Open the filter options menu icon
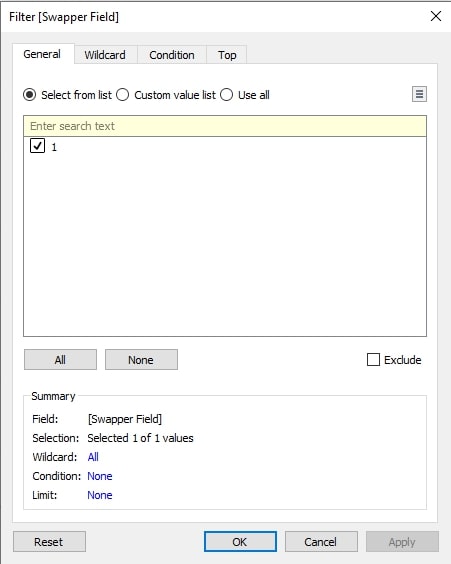Viewport: 451px width, 564px height. point(419,94)
